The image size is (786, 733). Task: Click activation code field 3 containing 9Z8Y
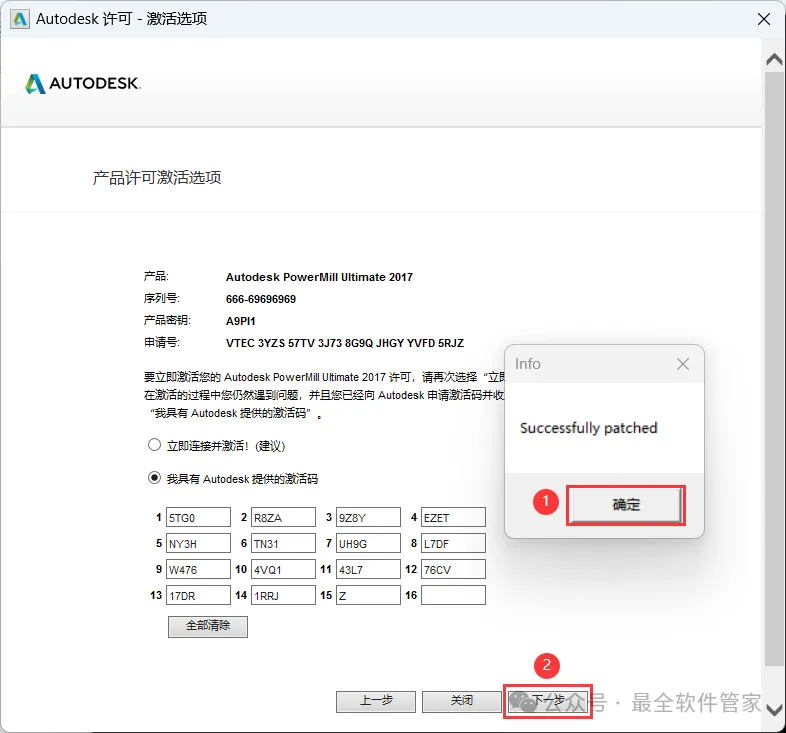pos(368,517)
